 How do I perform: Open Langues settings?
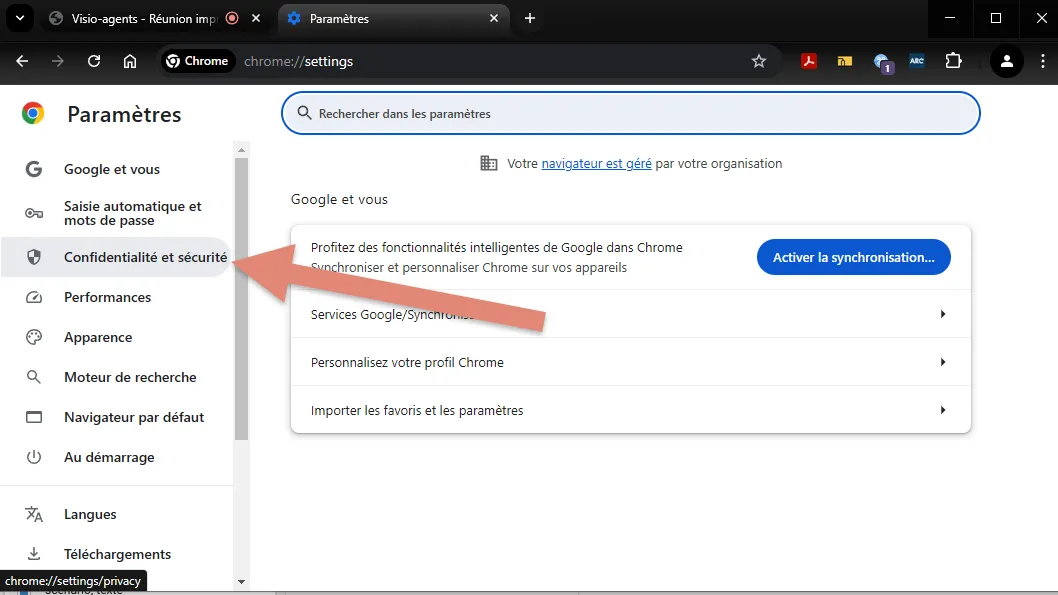116,514
